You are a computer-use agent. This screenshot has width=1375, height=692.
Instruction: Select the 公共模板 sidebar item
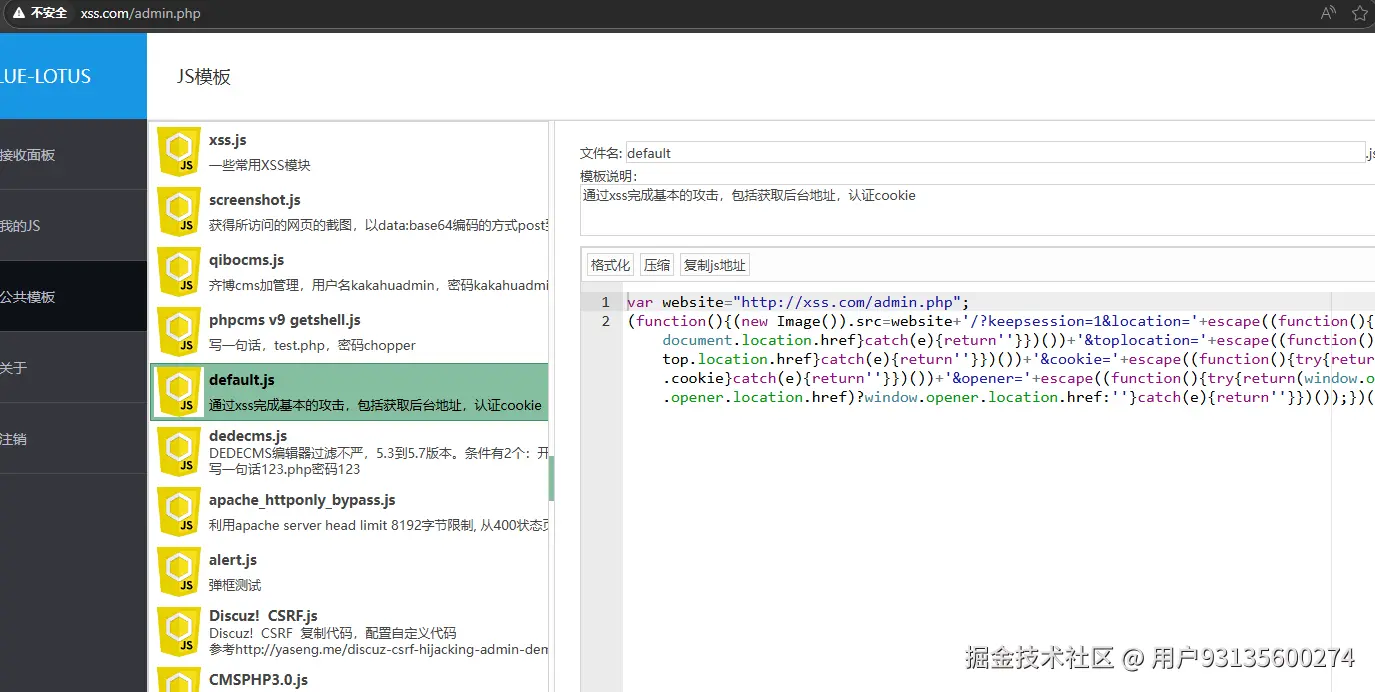[x=73, y=297]
